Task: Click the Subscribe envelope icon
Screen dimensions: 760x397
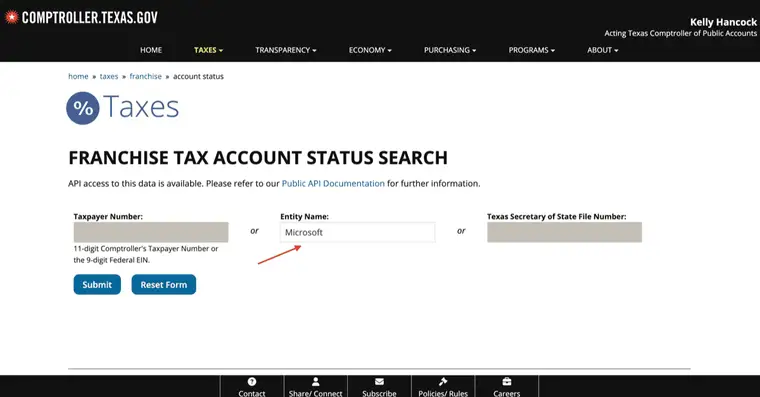Action: pos(380,382)
